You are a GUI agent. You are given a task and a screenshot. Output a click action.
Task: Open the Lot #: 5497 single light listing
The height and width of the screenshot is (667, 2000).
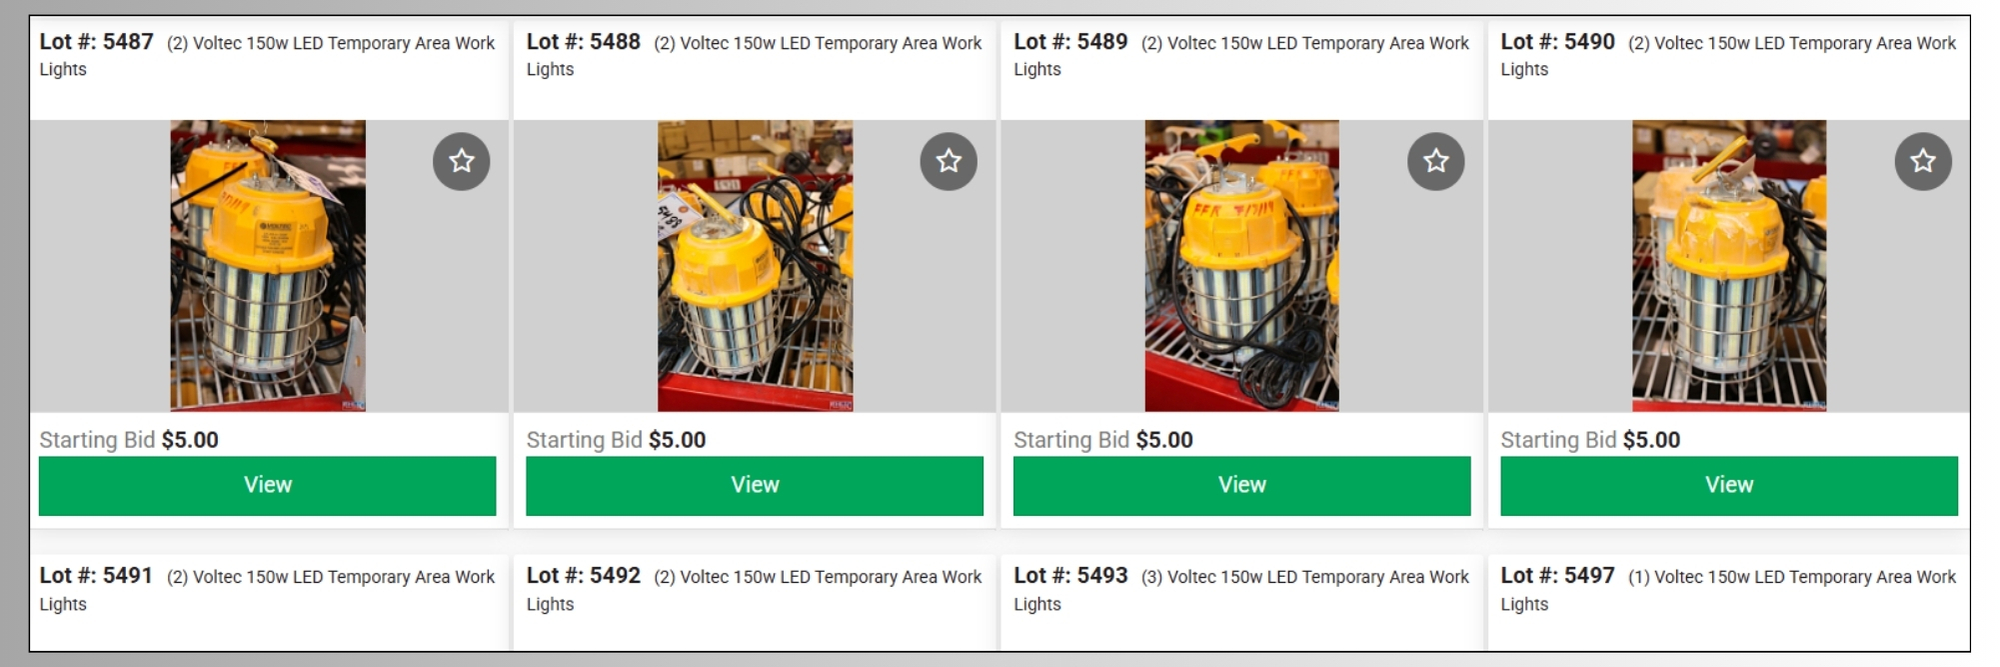[1728, 589]
